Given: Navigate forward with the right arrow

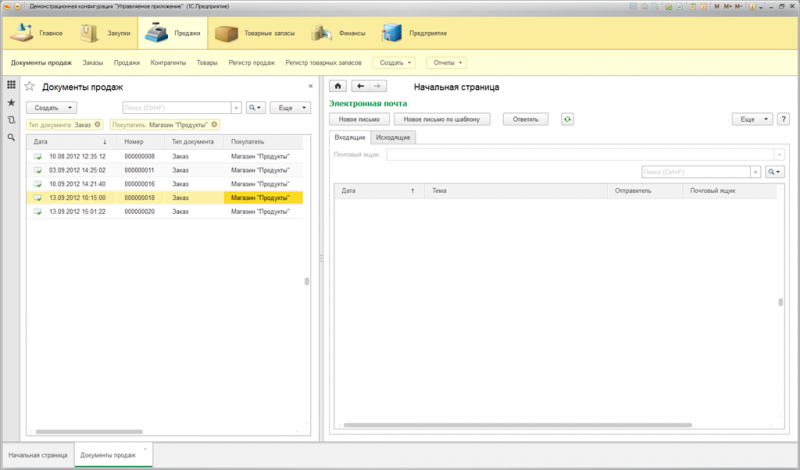Looking at the screenshot, I should pyautogui.click(x=378, y=86).
